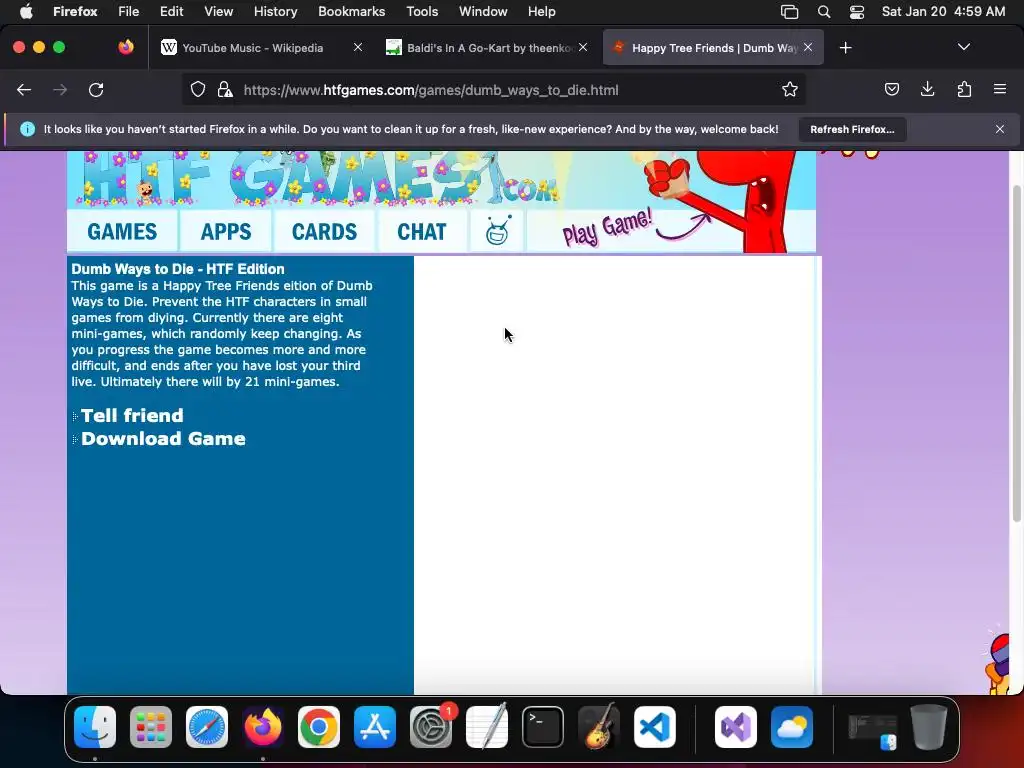Open the Tools menu
This screenshot has height=768, width=1024.
(422, 11)
